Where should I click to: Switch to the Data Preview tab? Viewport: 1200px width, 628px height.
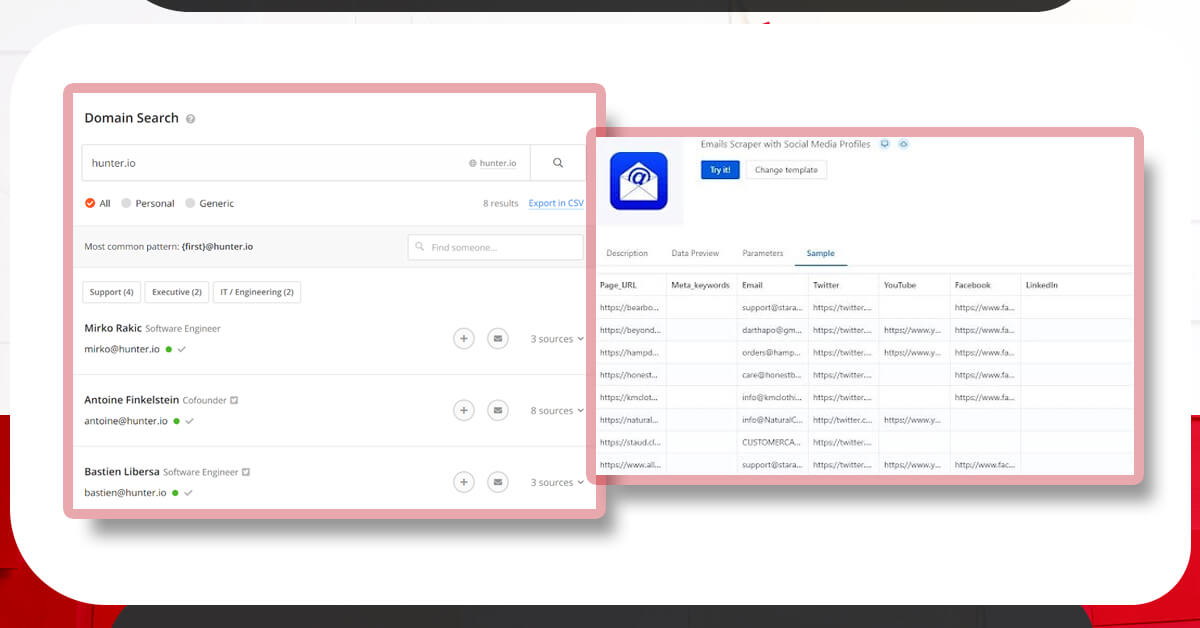coord(695,254)
